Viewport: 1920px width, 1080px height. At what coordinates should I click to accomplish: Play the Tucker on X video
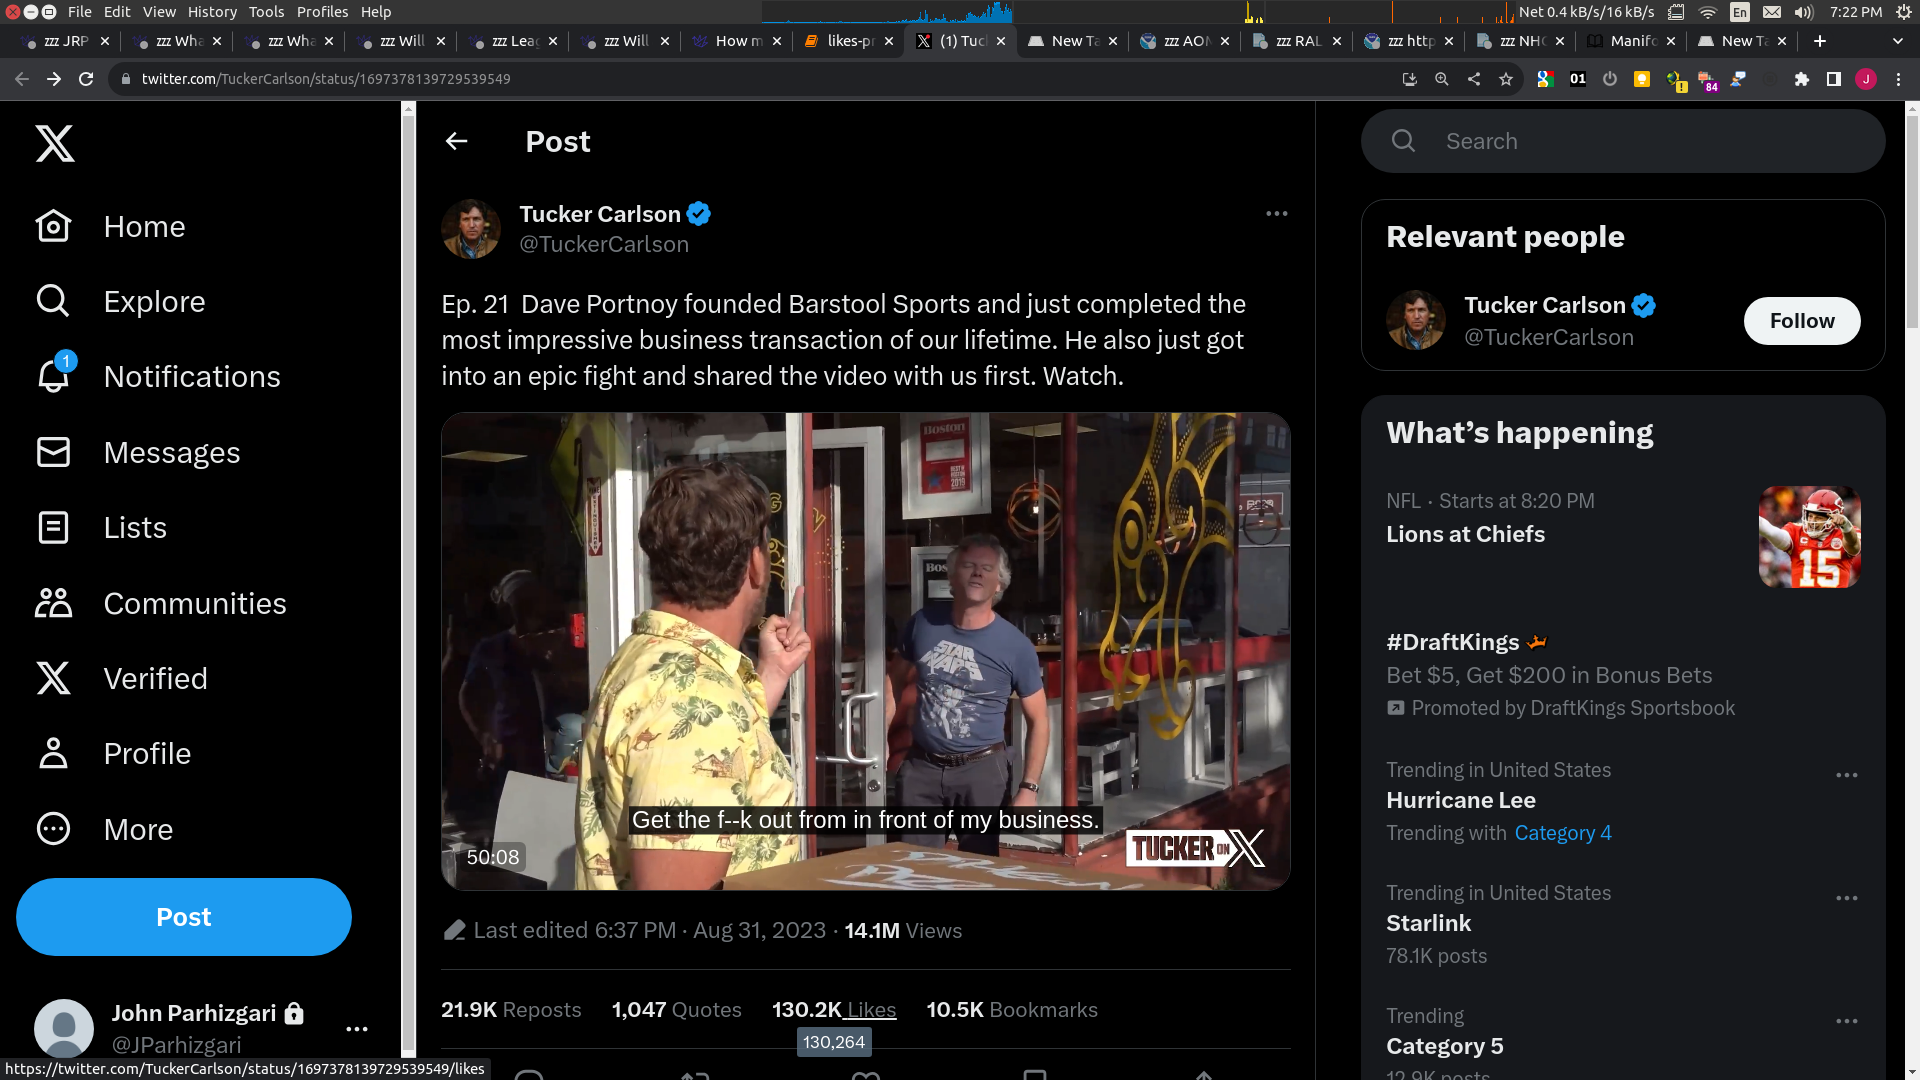tap(866, 651)
